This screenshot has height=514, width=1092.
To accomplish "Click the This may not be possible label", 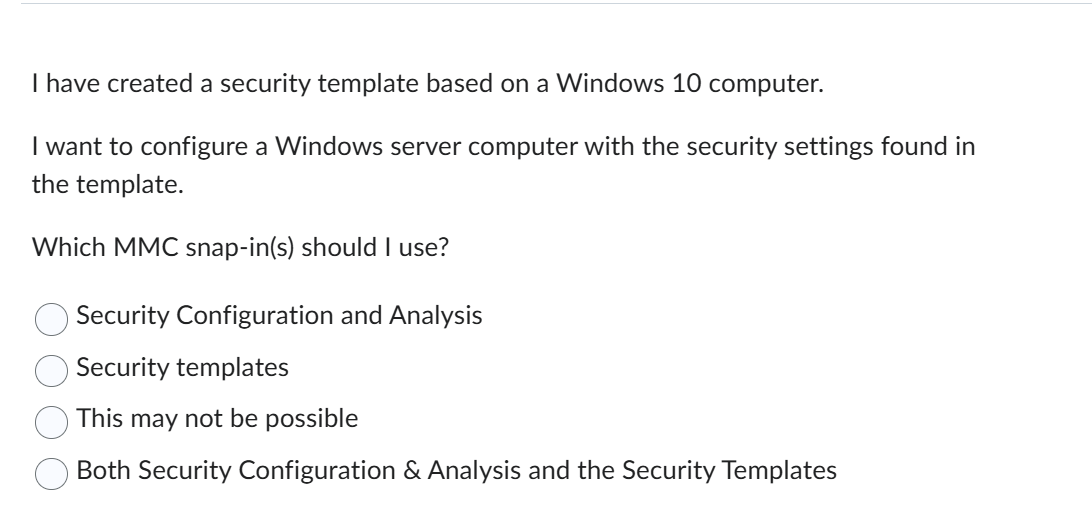I will point(217,419).
